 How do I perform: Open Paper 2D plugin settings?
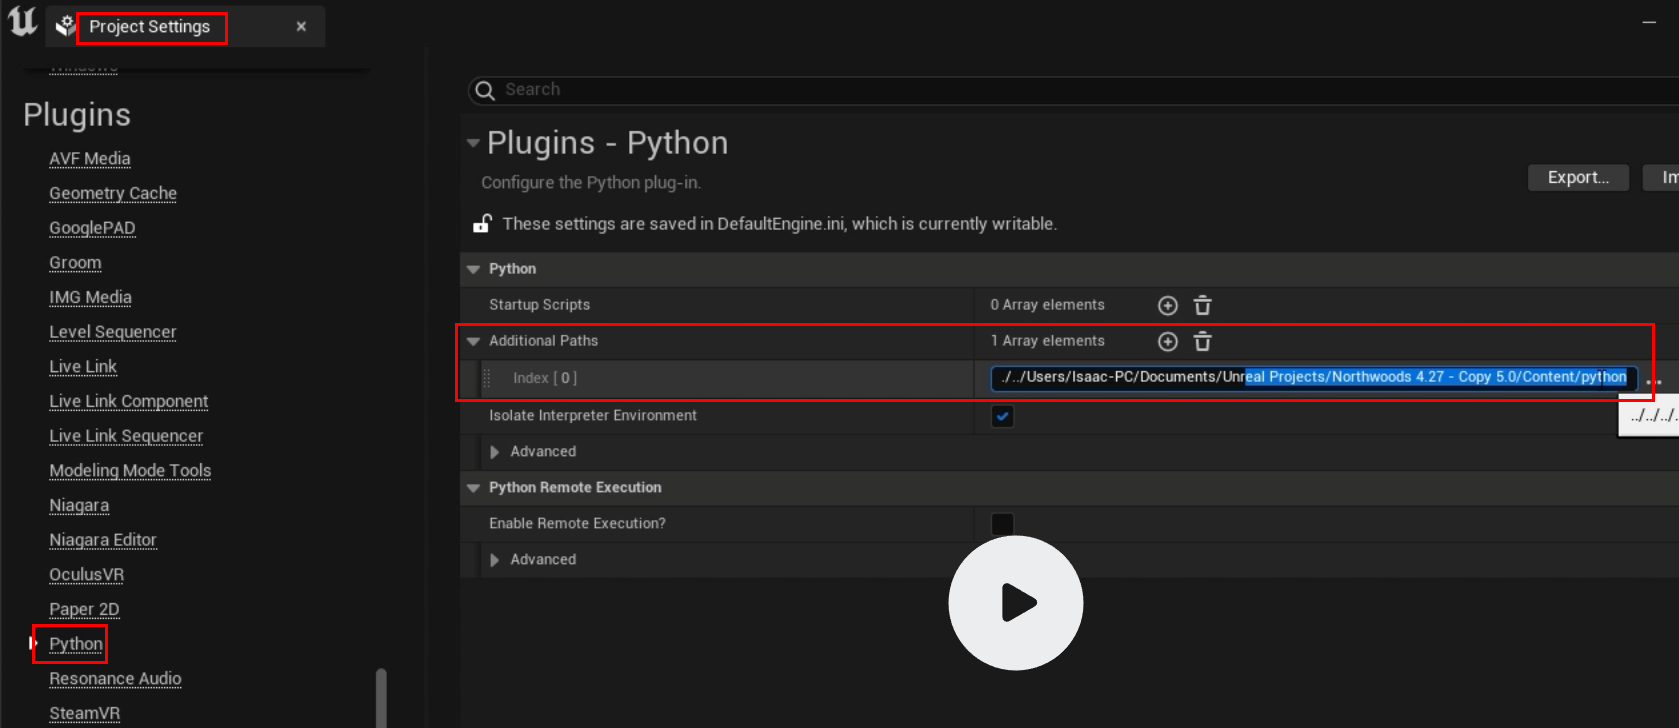coord(84,609)
